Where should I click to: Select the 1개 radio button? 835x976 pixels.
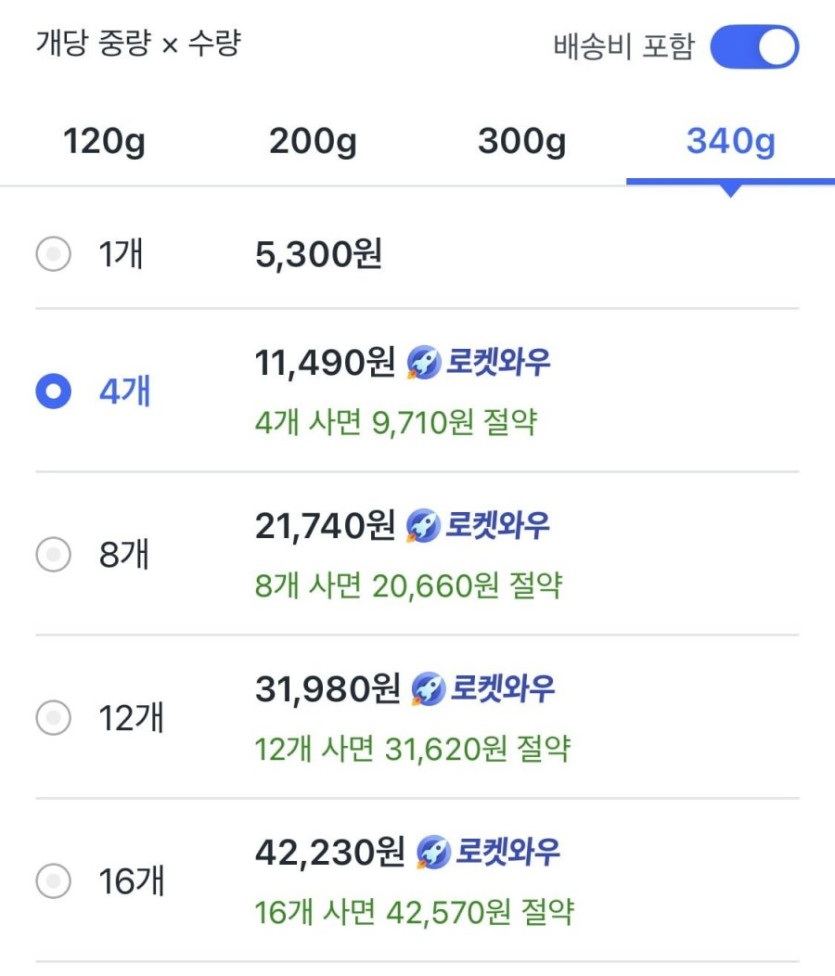coord(53,255)
